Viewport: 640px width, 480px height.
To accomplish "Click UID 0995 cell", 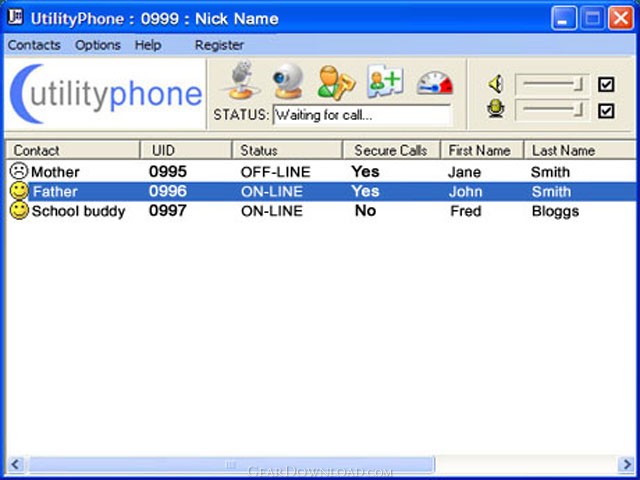I will point(168,171).
